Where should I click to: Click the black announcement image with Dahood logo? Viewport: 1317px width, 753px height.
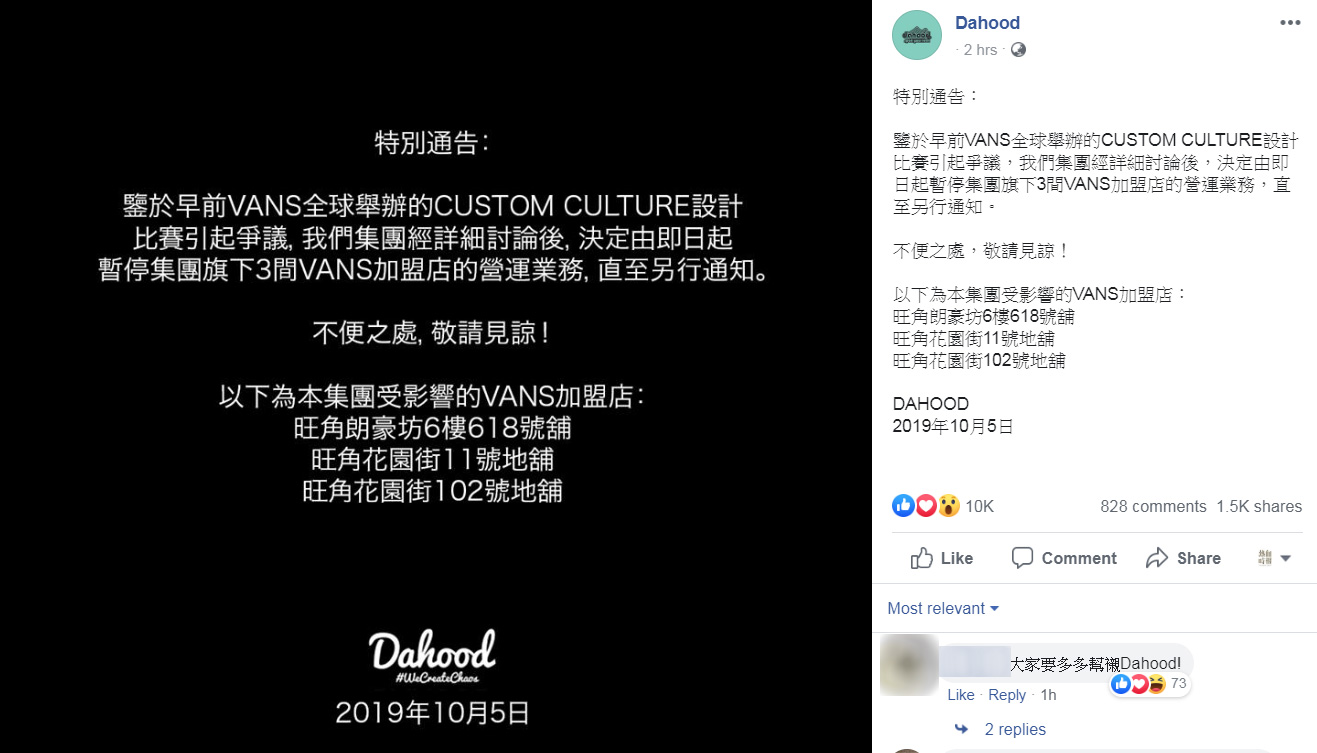(x=435, y=376)
